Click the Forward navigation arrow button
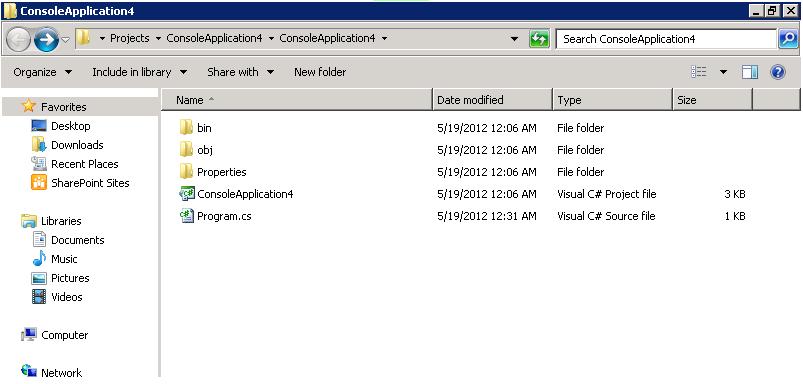 [x=46, y=39]
